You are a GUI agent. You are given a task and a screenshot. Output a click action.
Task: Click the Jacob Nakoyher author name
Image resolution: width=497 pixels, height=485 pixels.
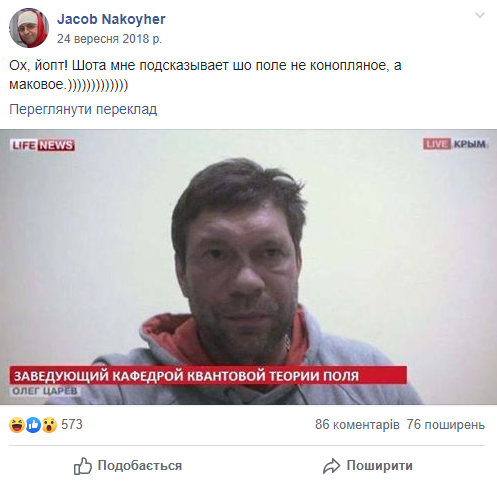tap(111, 19)
